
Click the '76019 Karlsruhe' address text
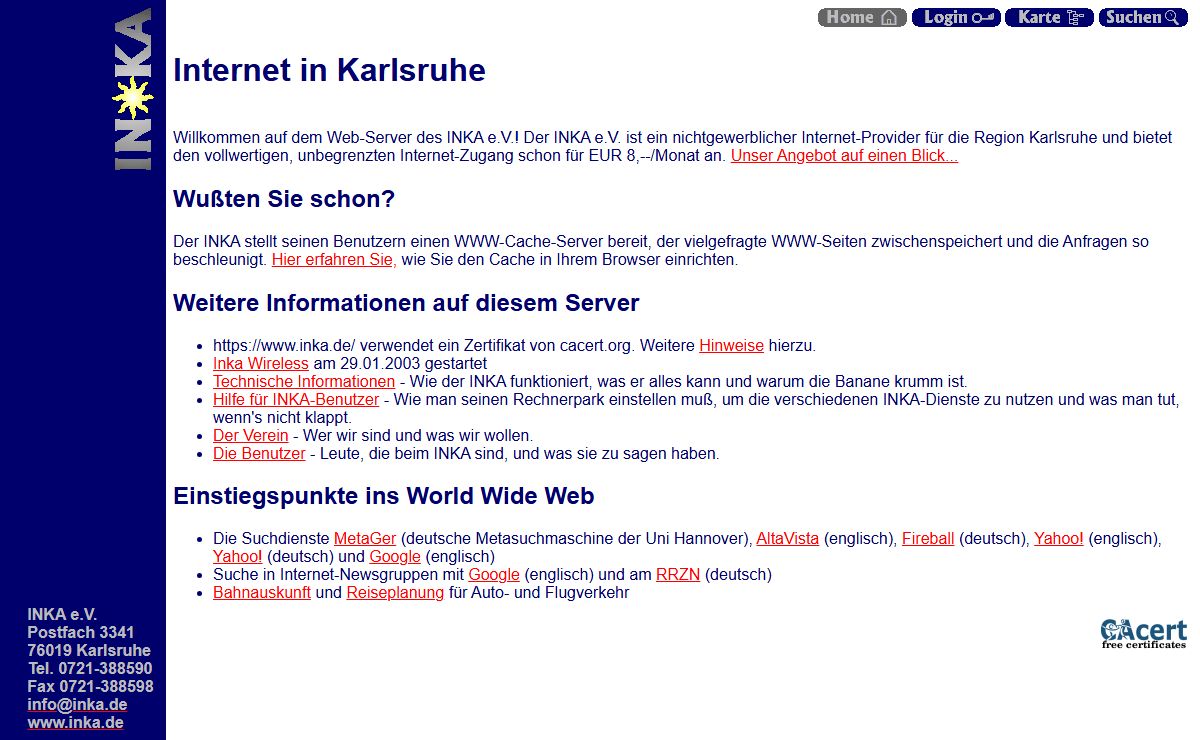(x=89, y=651)
